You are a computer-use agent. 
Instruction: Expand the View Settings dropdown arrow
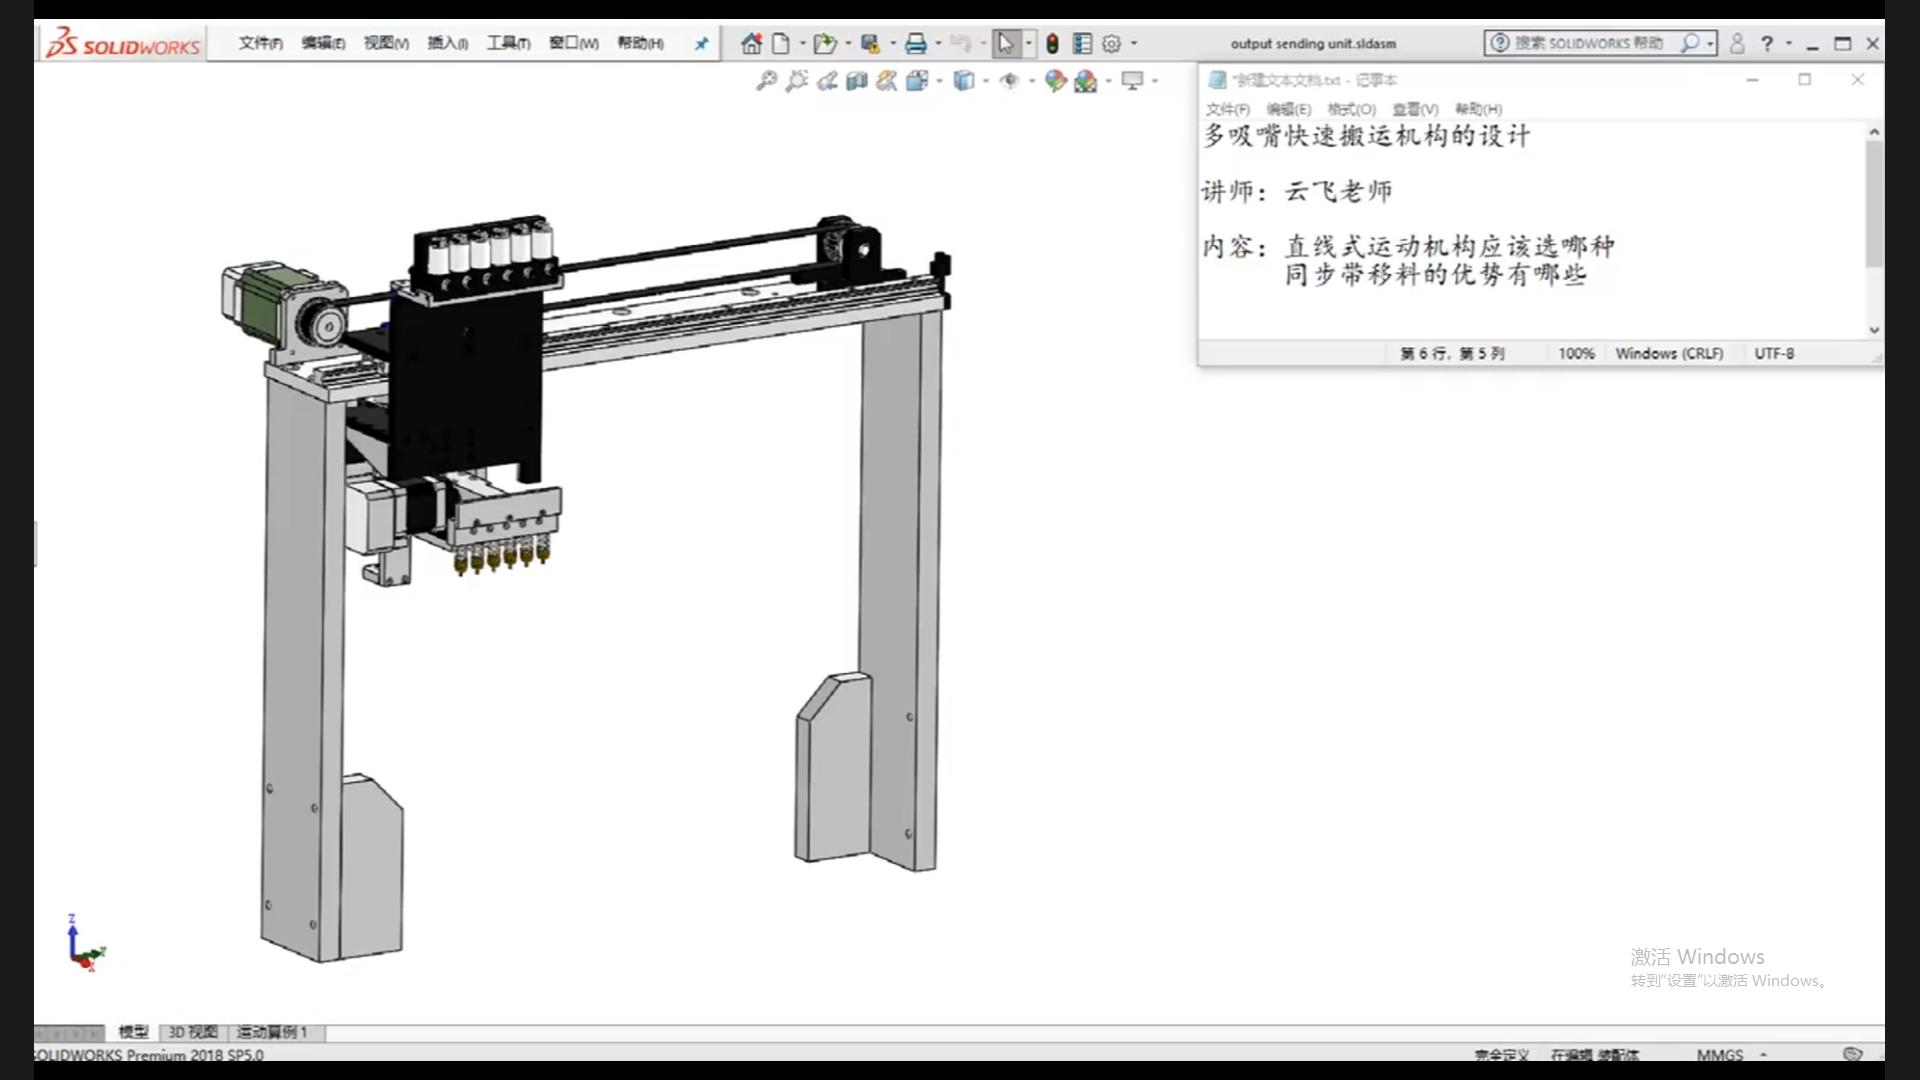1155,81
